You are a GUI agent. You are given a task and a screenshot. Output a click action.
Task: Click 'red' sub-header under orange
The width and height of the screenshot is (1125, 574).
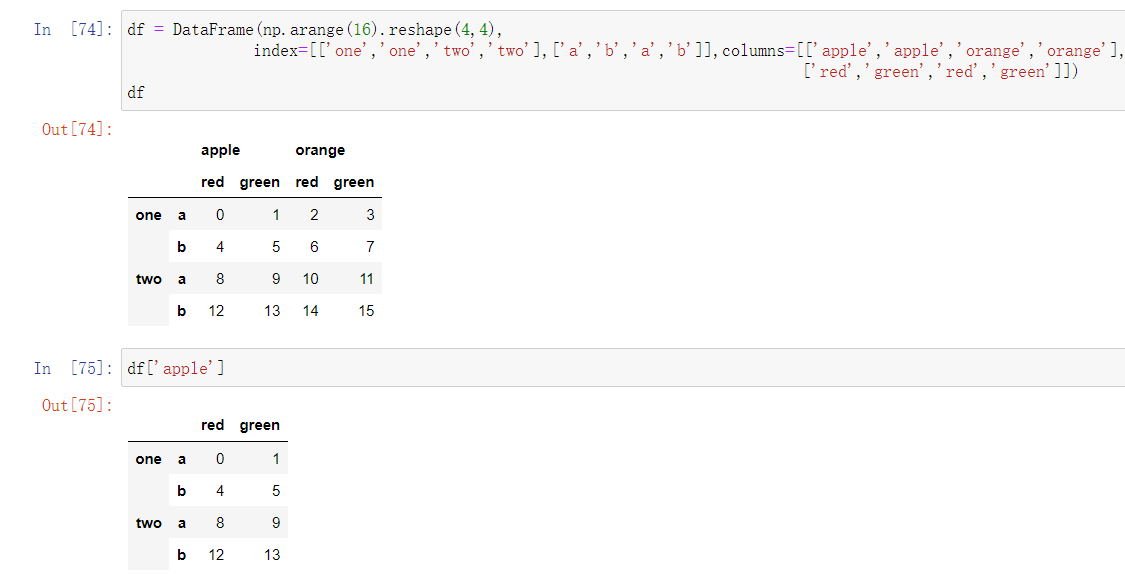306,182
